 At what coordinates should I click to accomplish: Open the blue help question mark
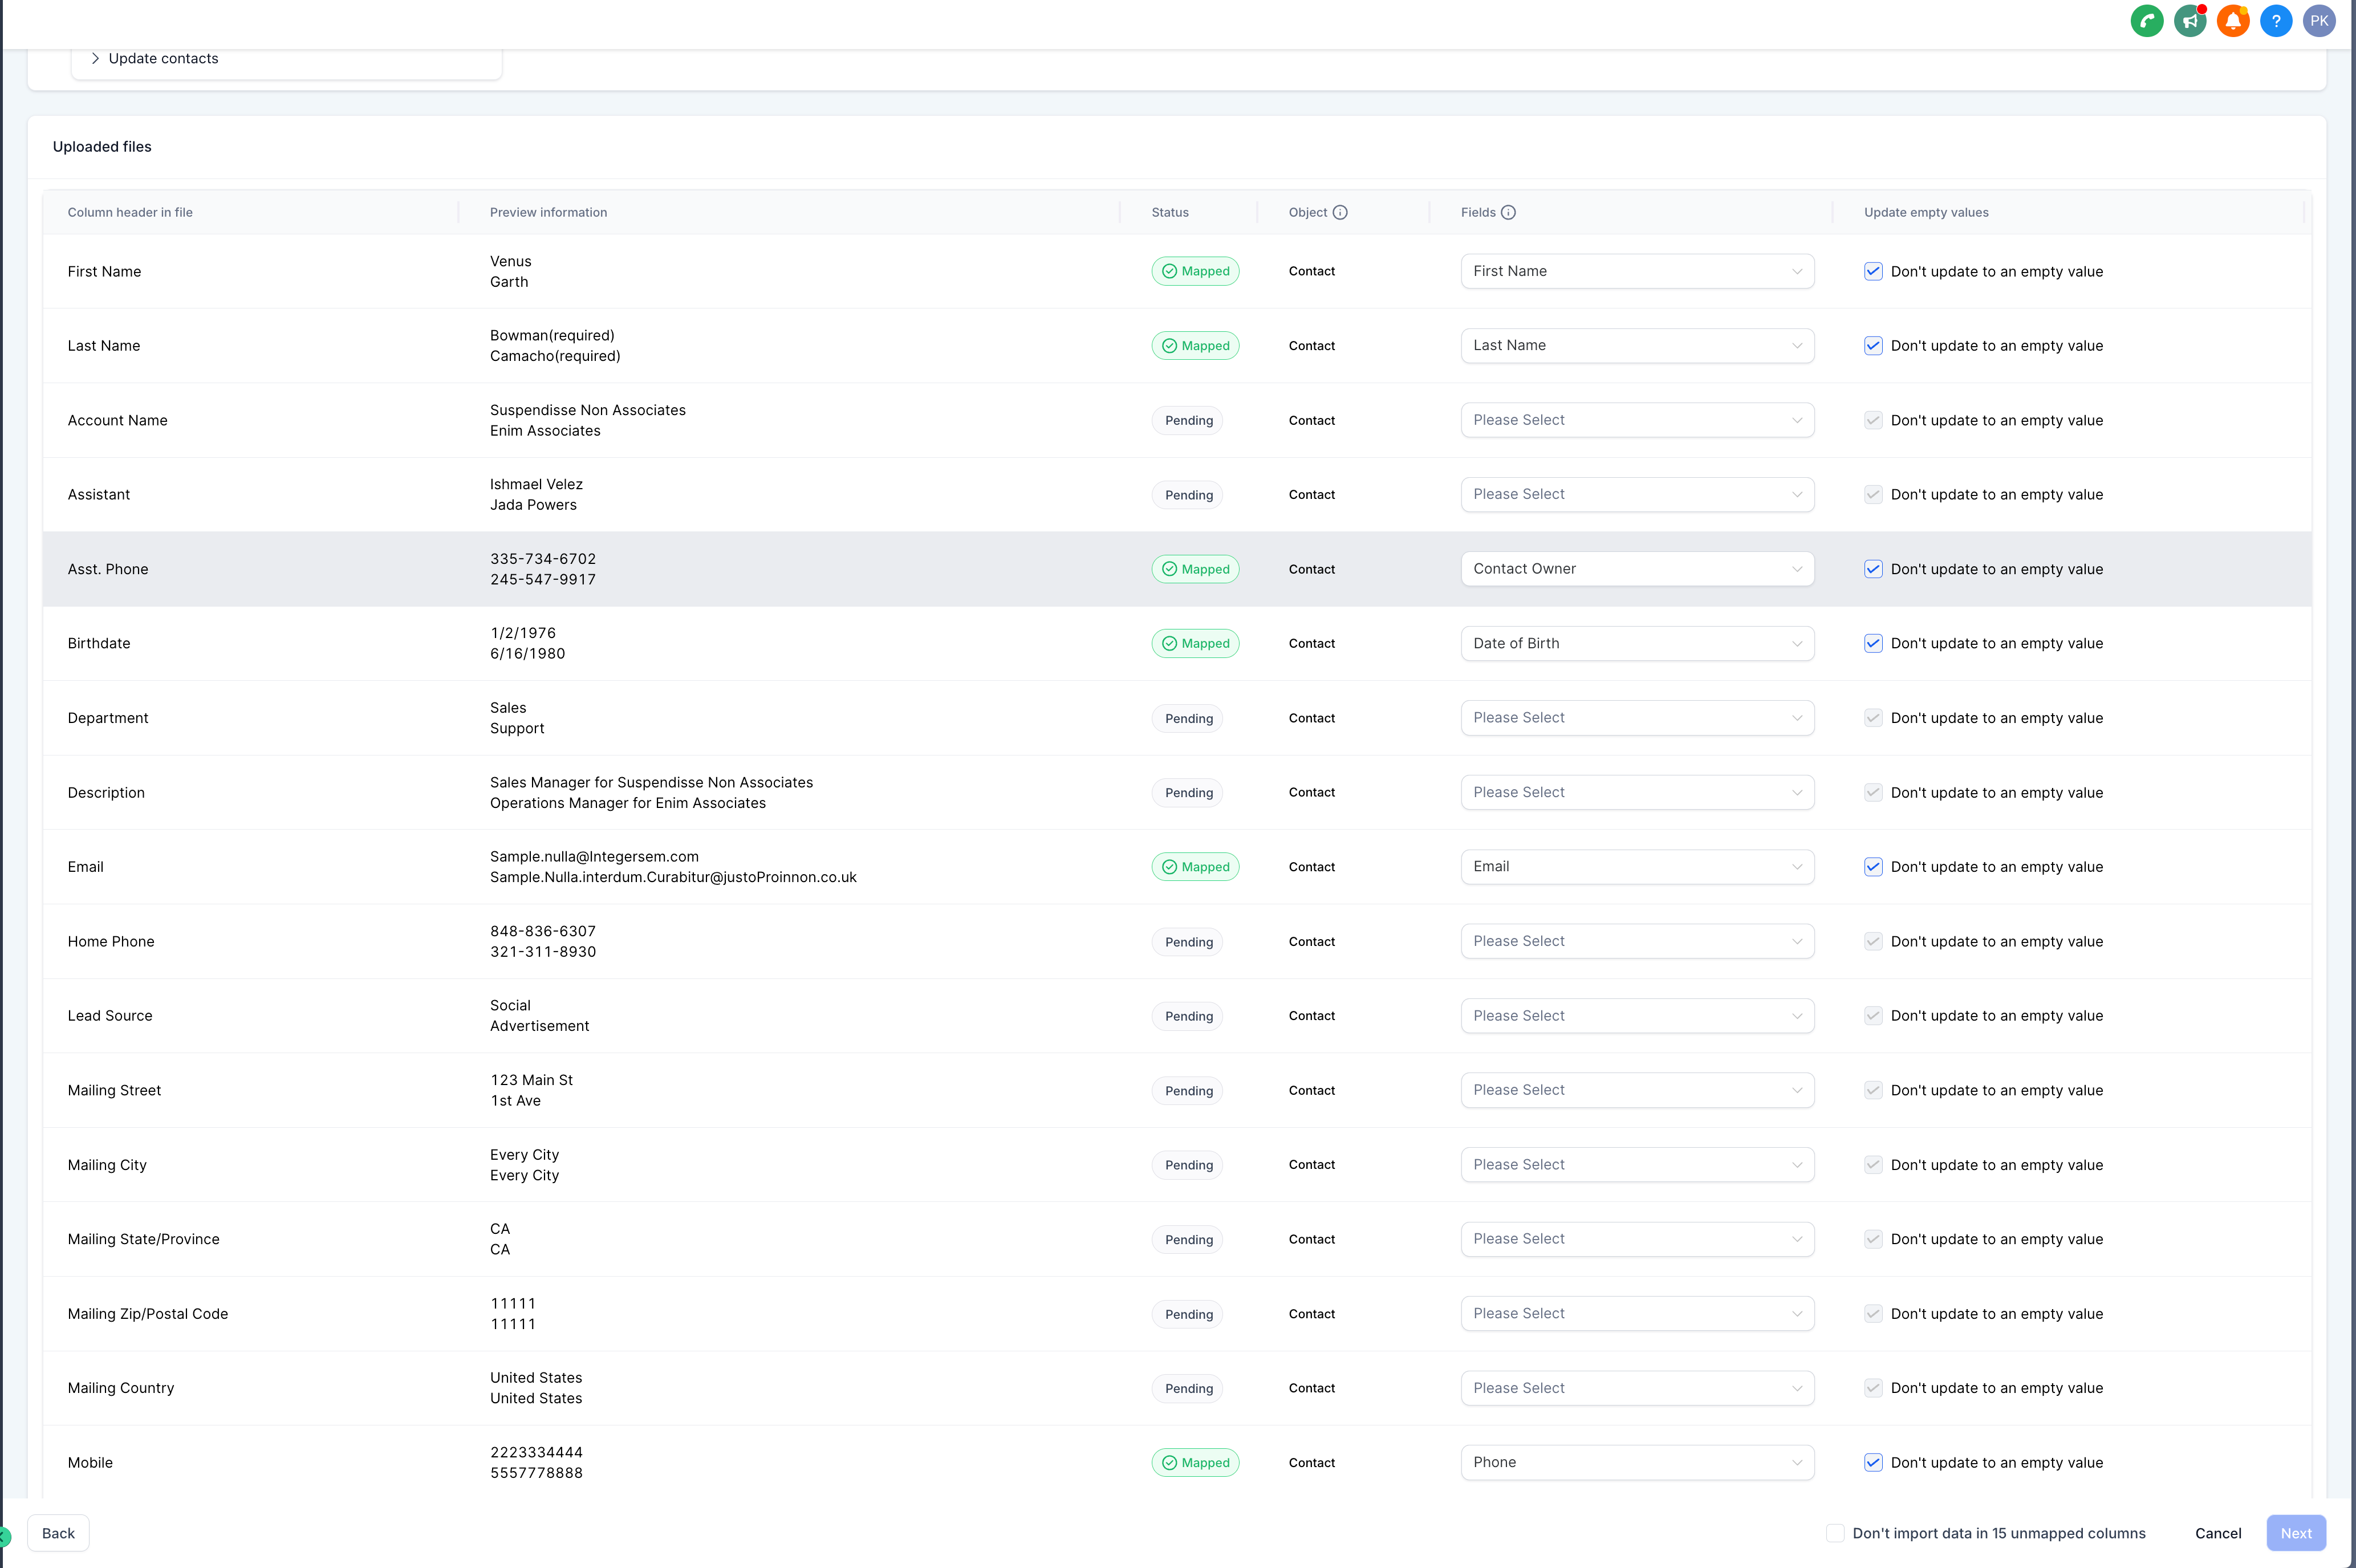pos(2276,21)
